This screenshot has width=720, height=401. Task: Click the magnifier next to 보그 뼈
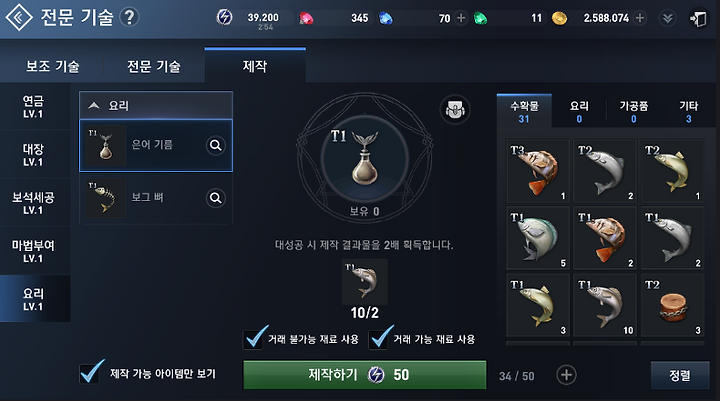215,198
